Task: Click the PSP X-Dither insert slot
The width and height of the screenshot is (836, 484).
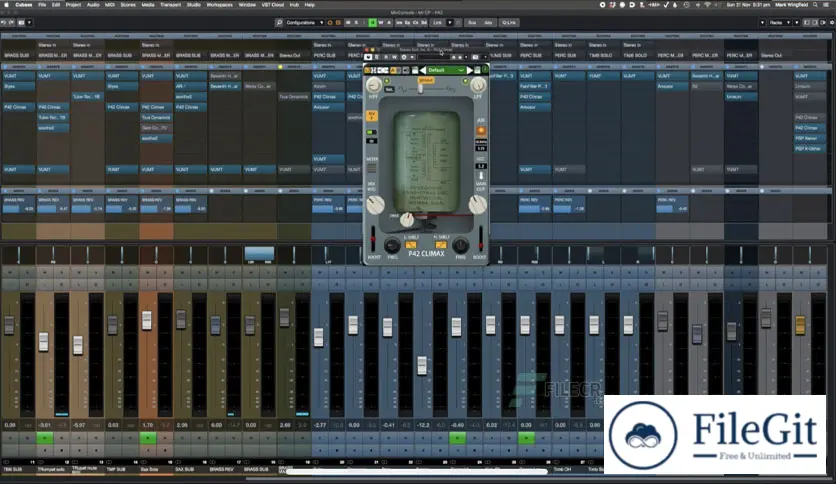Action: [809, 149]
